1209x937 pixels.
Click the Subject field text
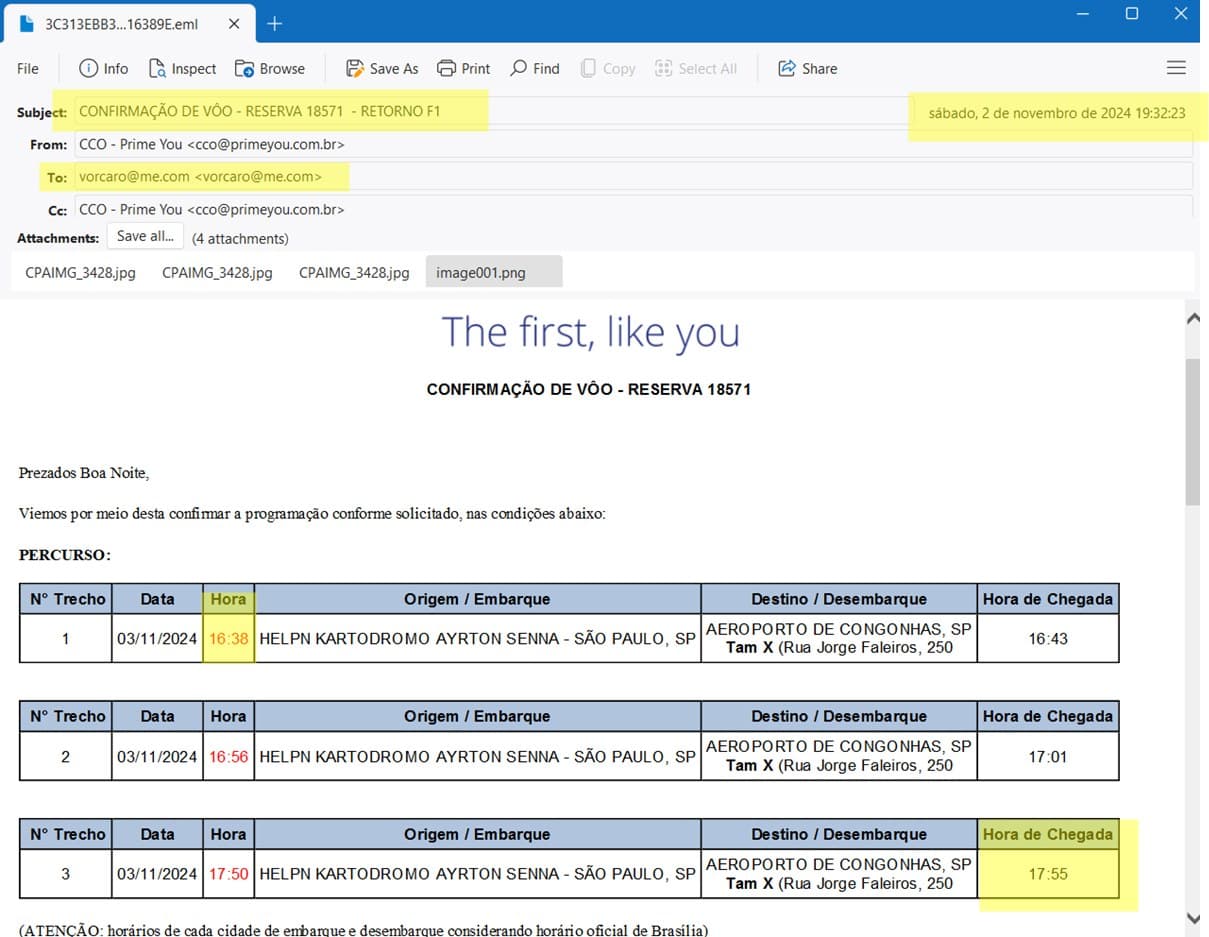click(260, 111)
